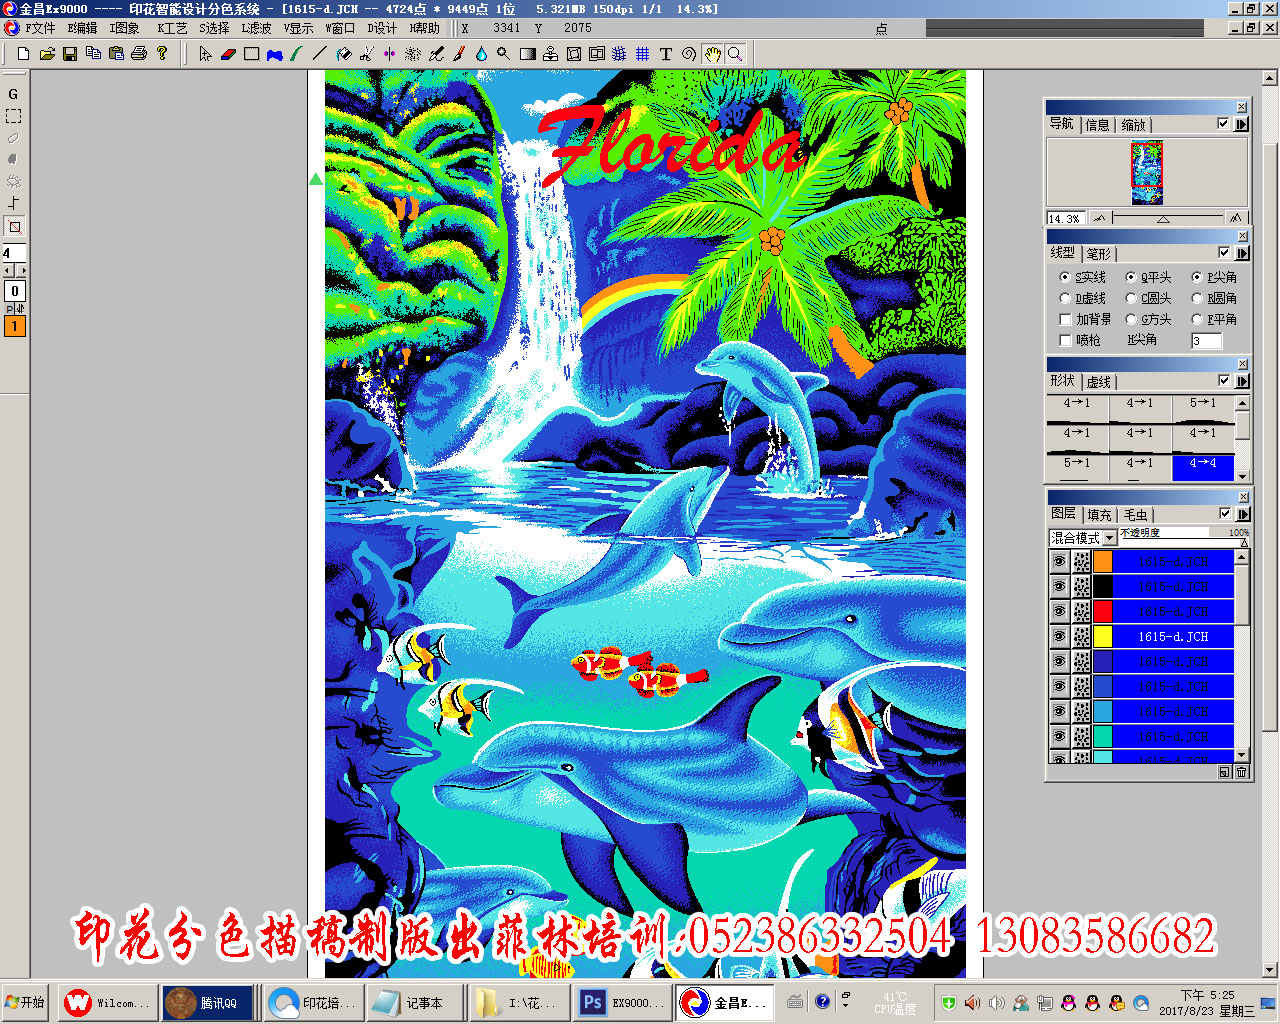Select the red Eraser tool
The image size is (1280, 1024).
click(x=228, y=54)
